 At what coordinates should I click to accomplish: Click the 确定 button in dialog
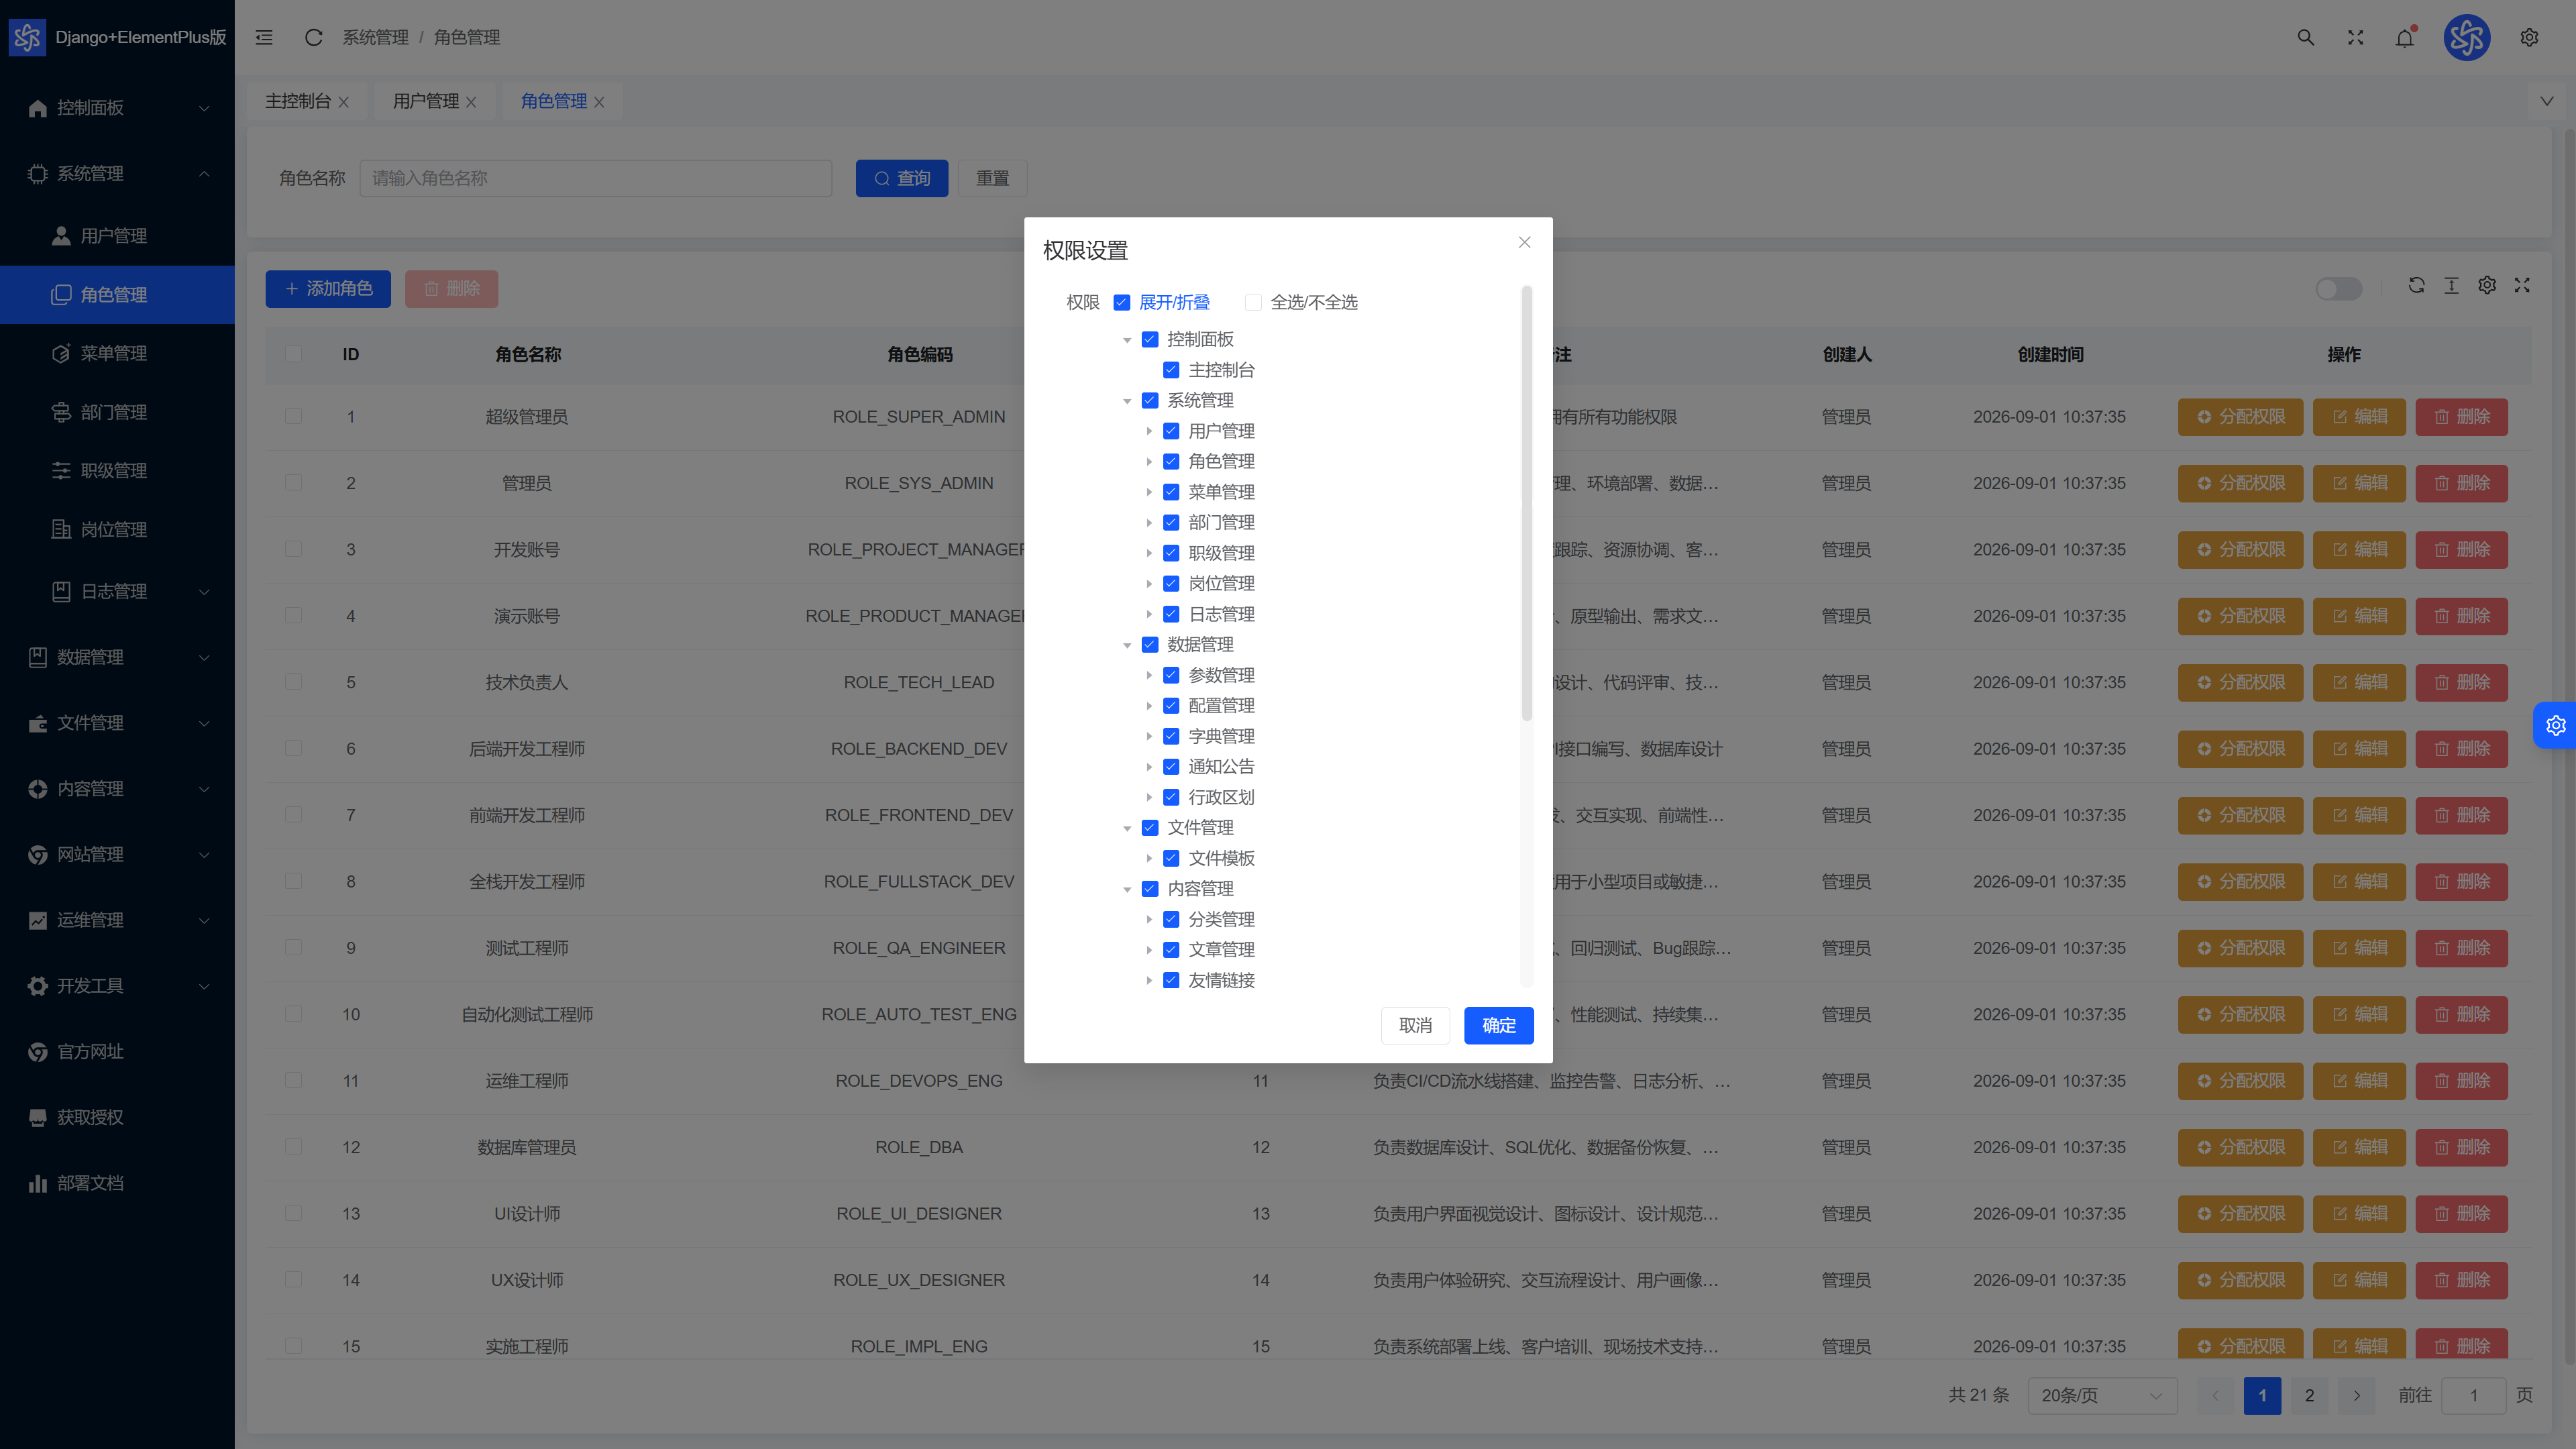coord(1498,1025)
